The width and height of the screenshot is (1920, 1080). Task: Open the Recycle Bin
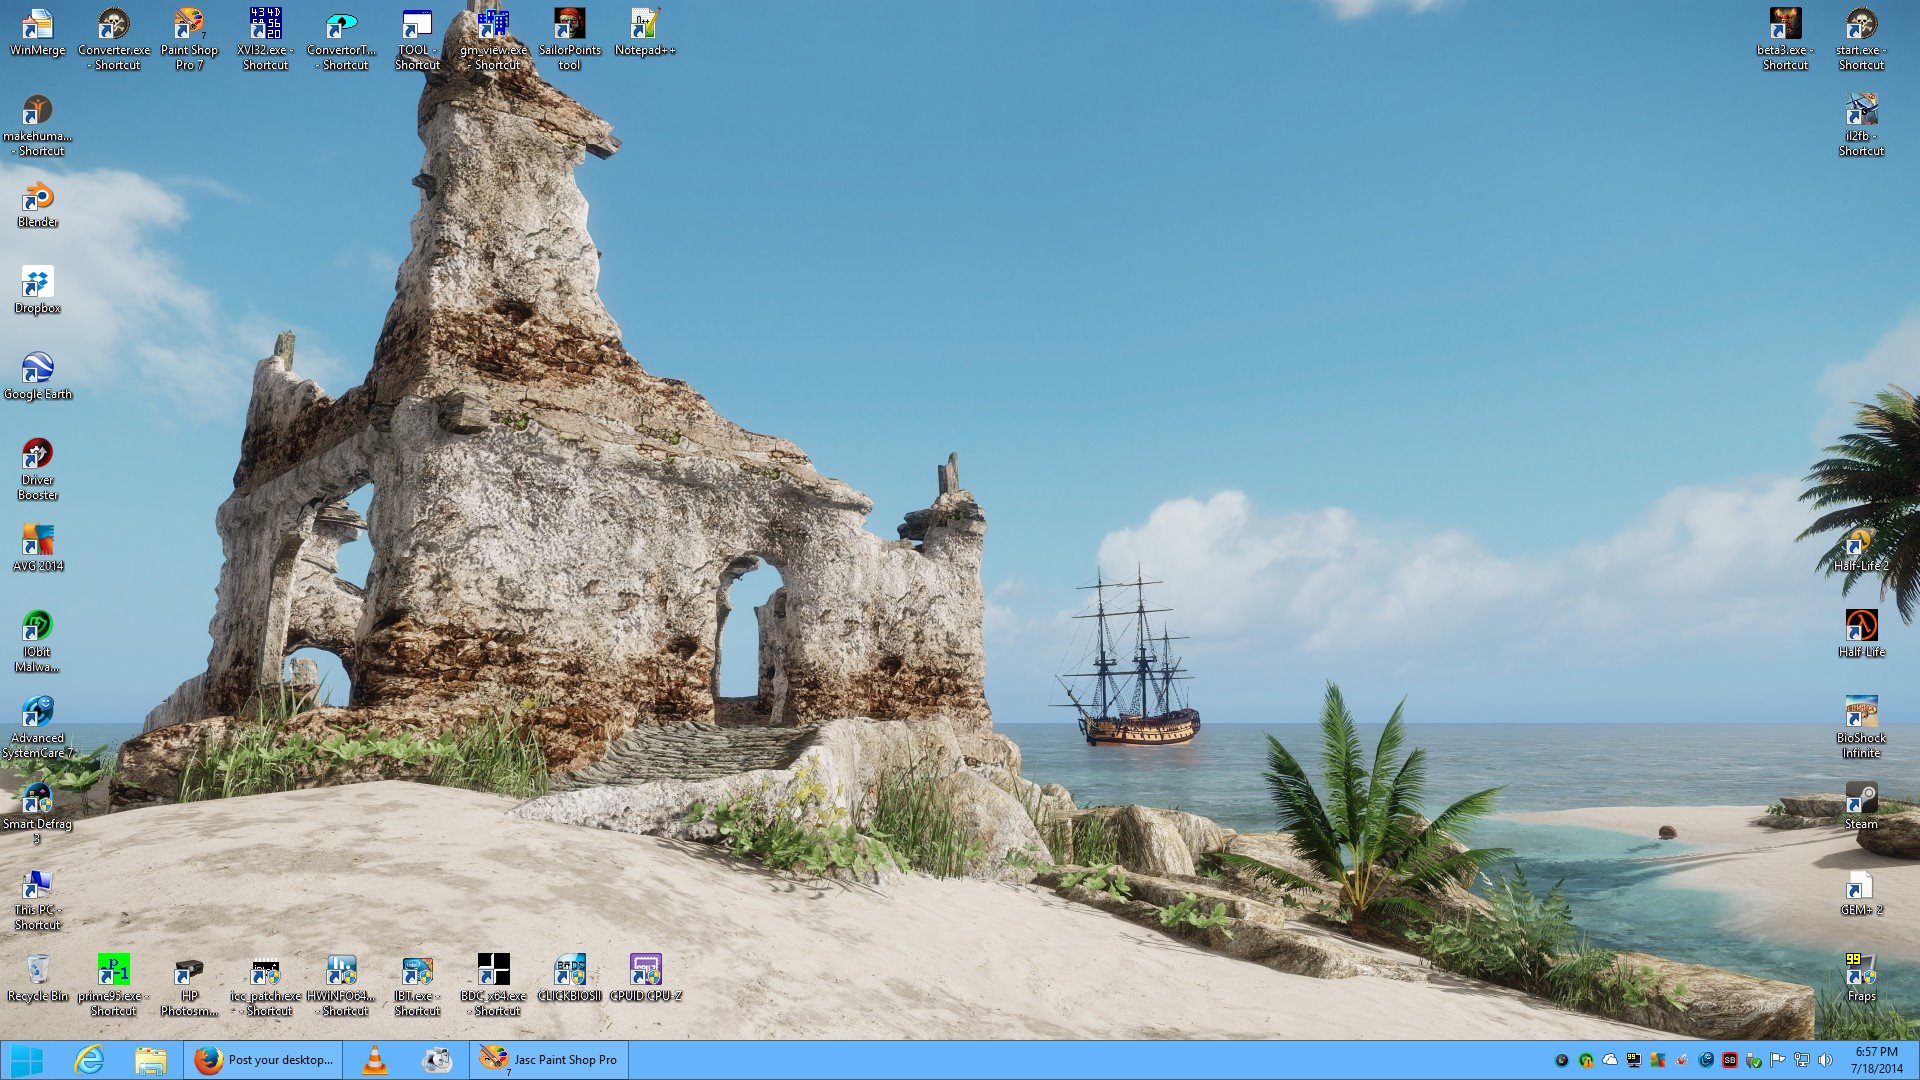tap(37, 979)
